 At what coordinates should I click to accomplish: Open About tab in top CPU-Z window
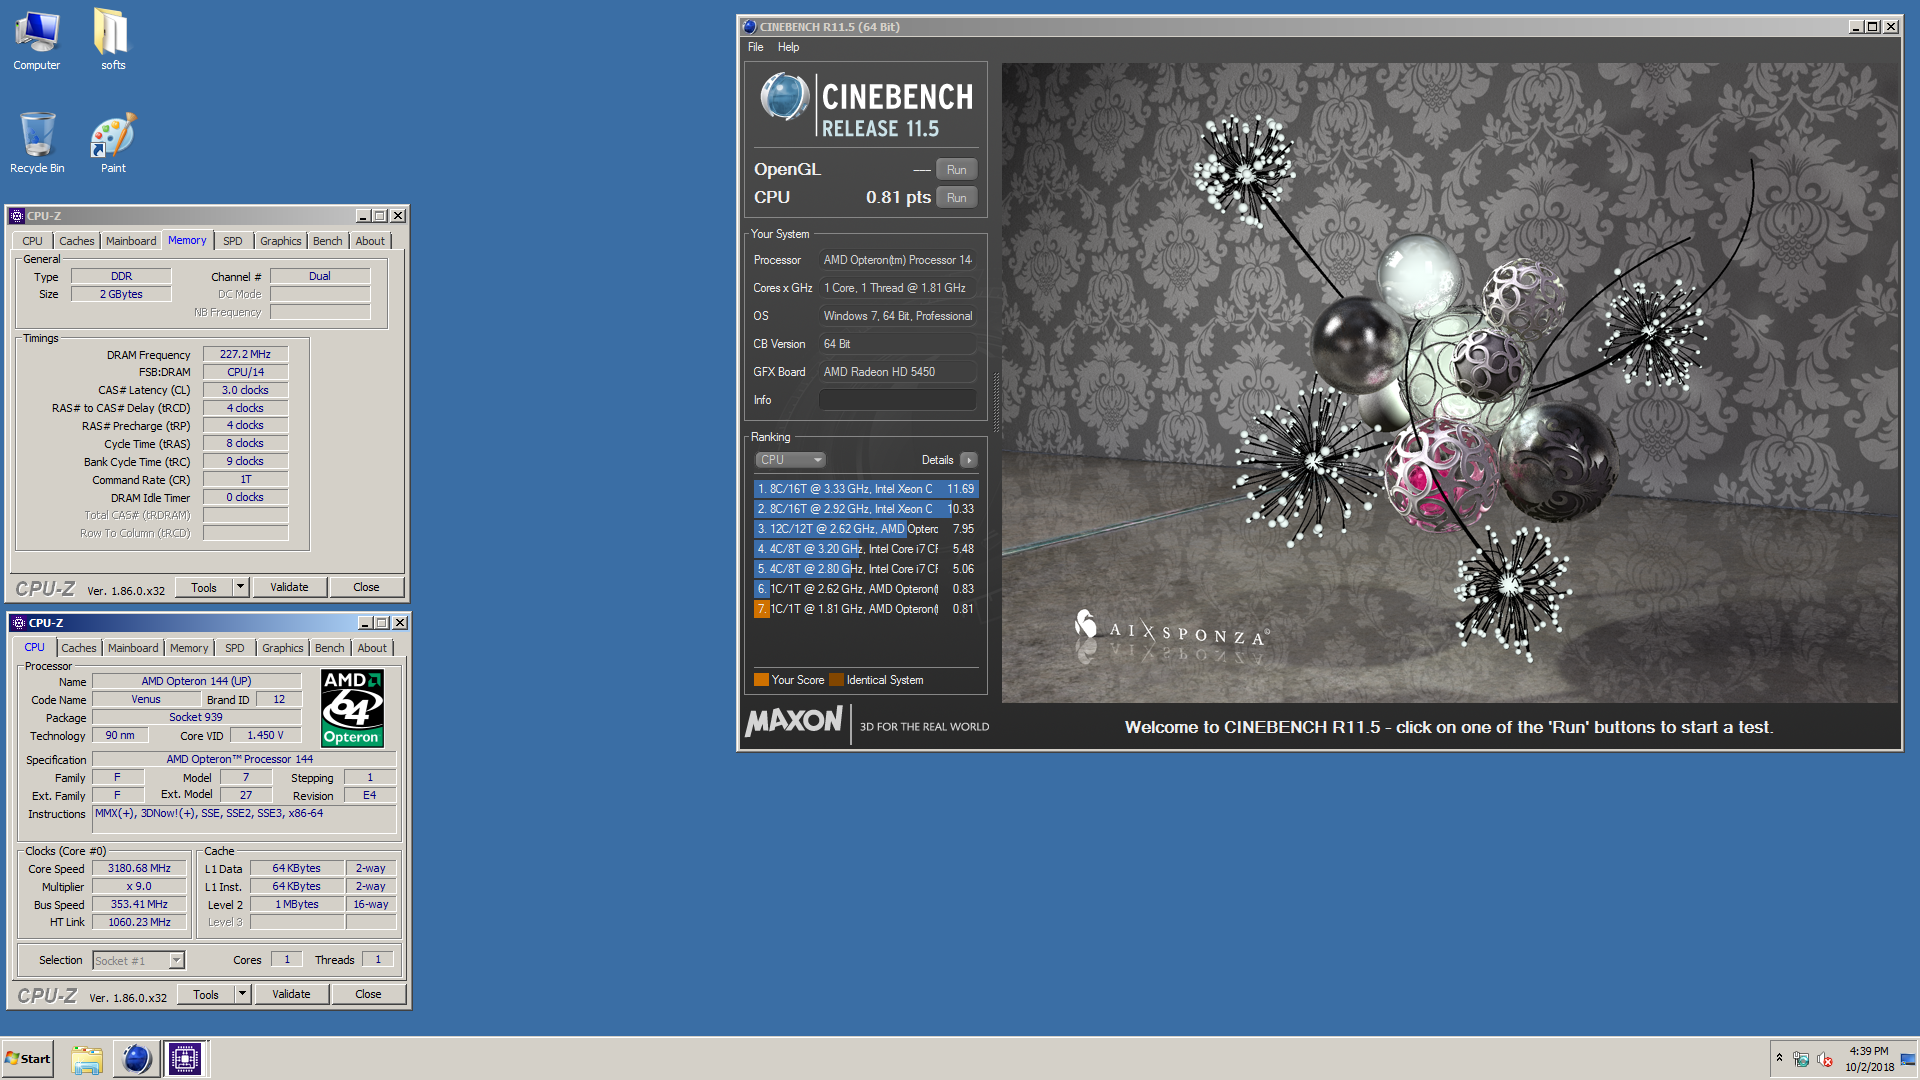click(x=370, y=241)
